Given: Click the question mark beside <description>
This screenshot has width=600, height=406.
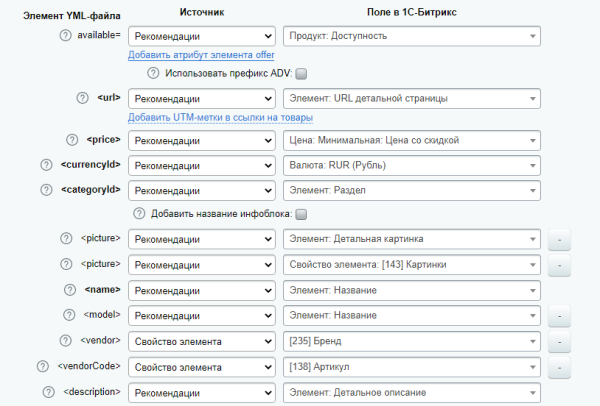Looking at the screenshot, I should [x=49, y=392].
